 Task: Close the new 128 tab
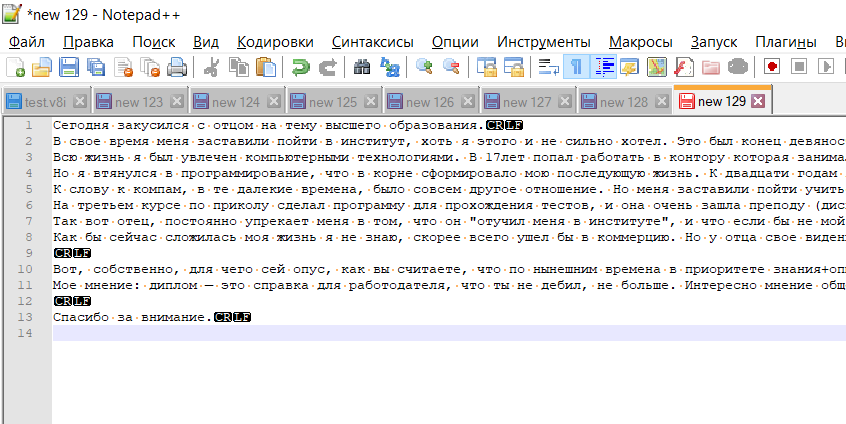662,101
